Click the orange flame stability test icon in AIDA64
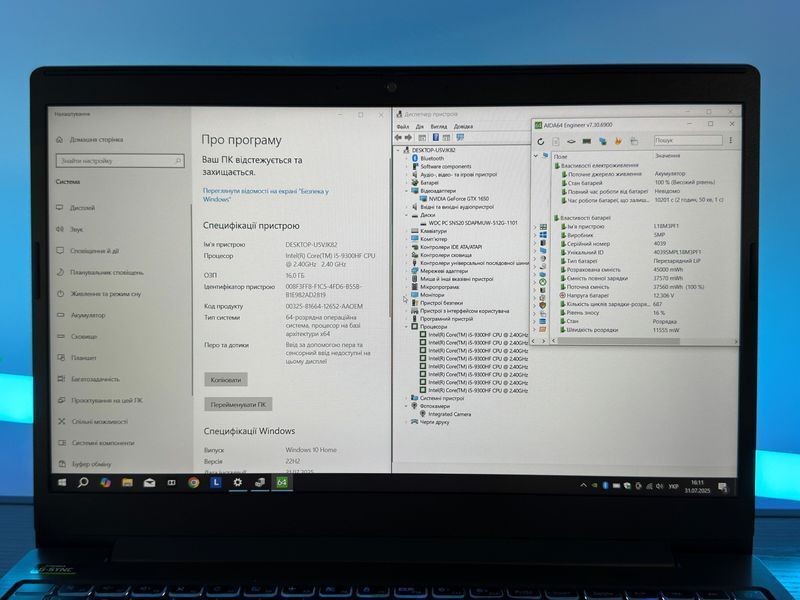800x600 pixels. click(x=618, y=141)
